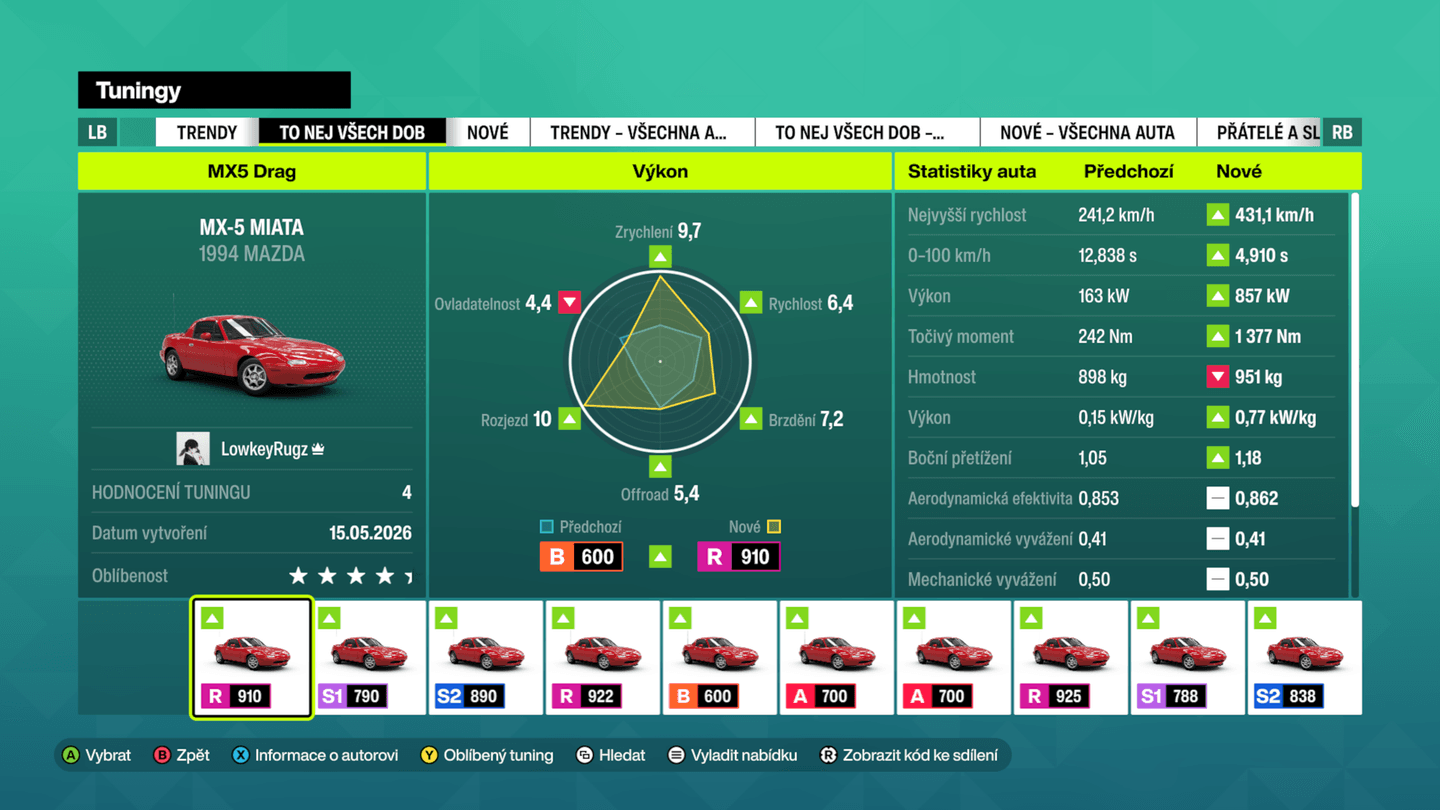Click the pink R 910 class badge under Nové
This screenshot has height=810, width=1440.
click(x=739, y=557)
